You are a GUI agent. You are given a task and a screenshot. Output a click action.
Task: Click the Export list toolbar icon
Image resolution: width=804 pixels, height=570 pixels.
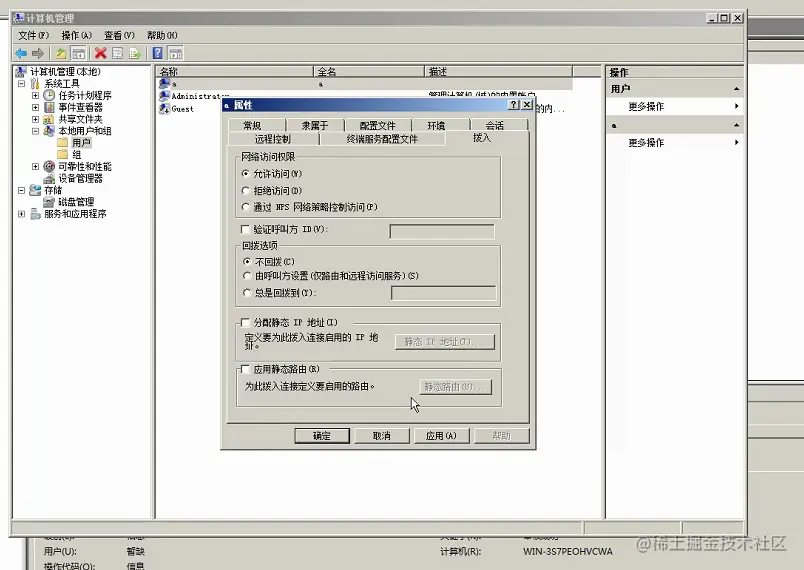135,53
